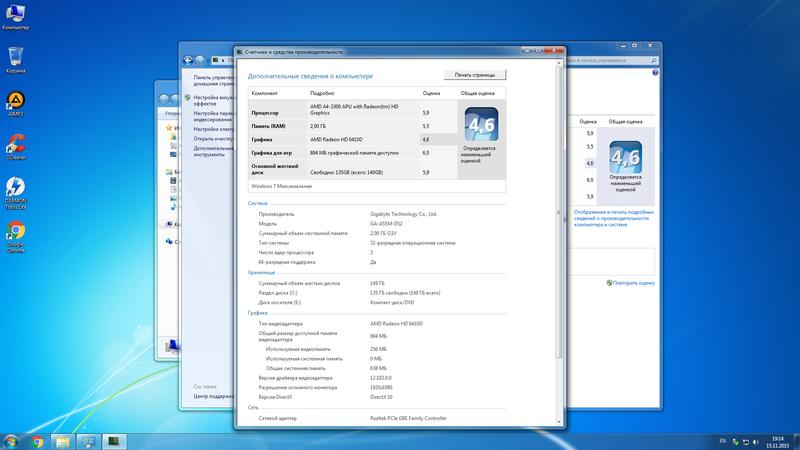Click the volume speaker tray icon
The image size is (800, 450).
[756, 442]
